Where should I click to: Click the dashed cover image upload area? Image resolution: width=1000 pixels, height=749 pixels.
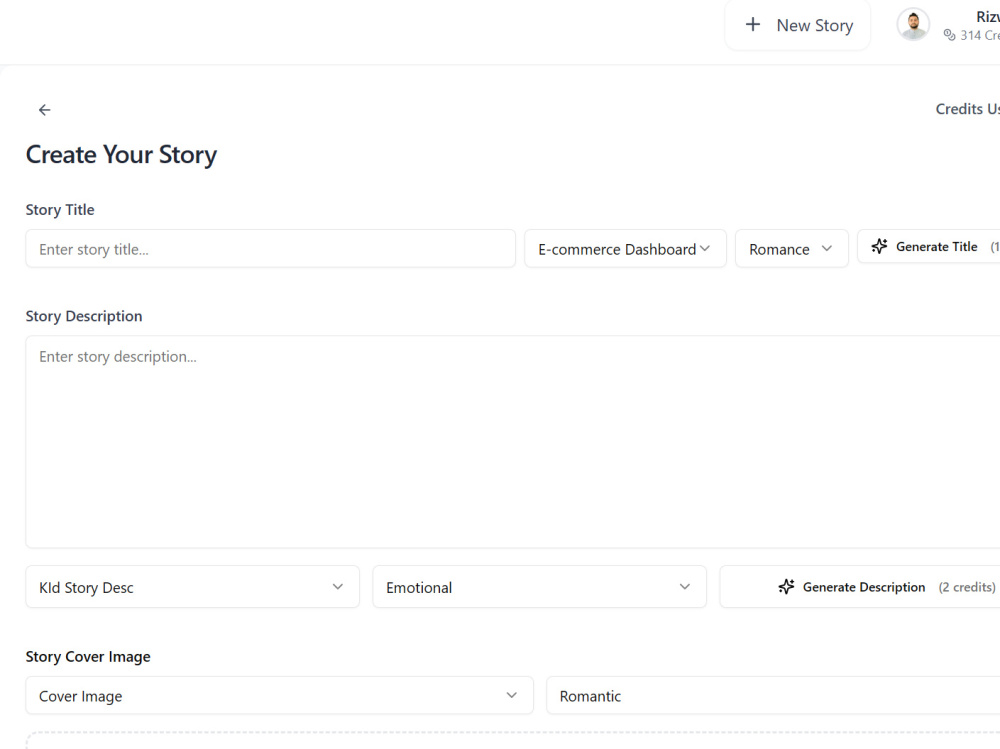click(513, 740)
